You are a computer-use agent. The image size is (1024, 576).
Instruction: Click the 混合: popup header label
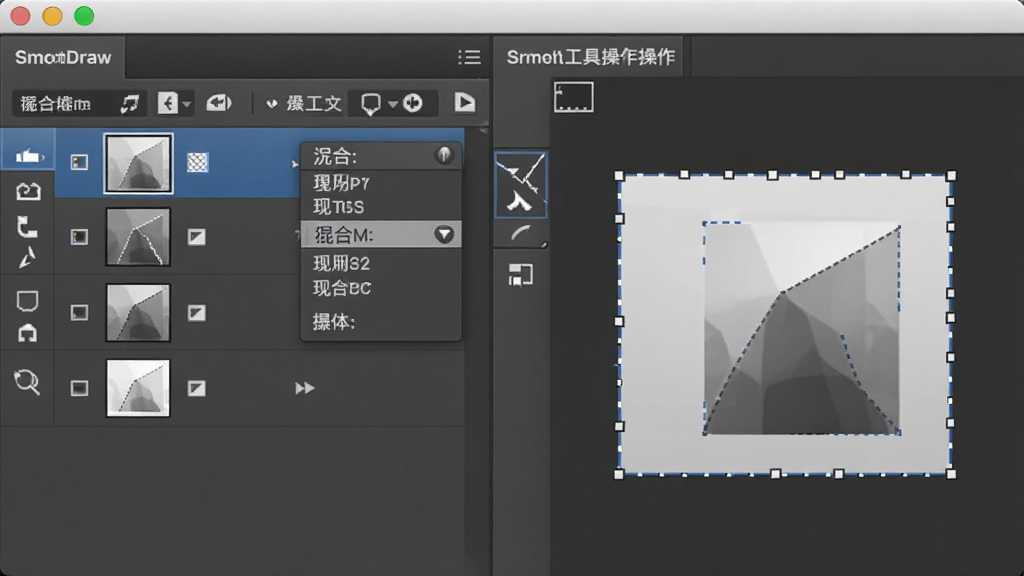click(x=335, y=156)
